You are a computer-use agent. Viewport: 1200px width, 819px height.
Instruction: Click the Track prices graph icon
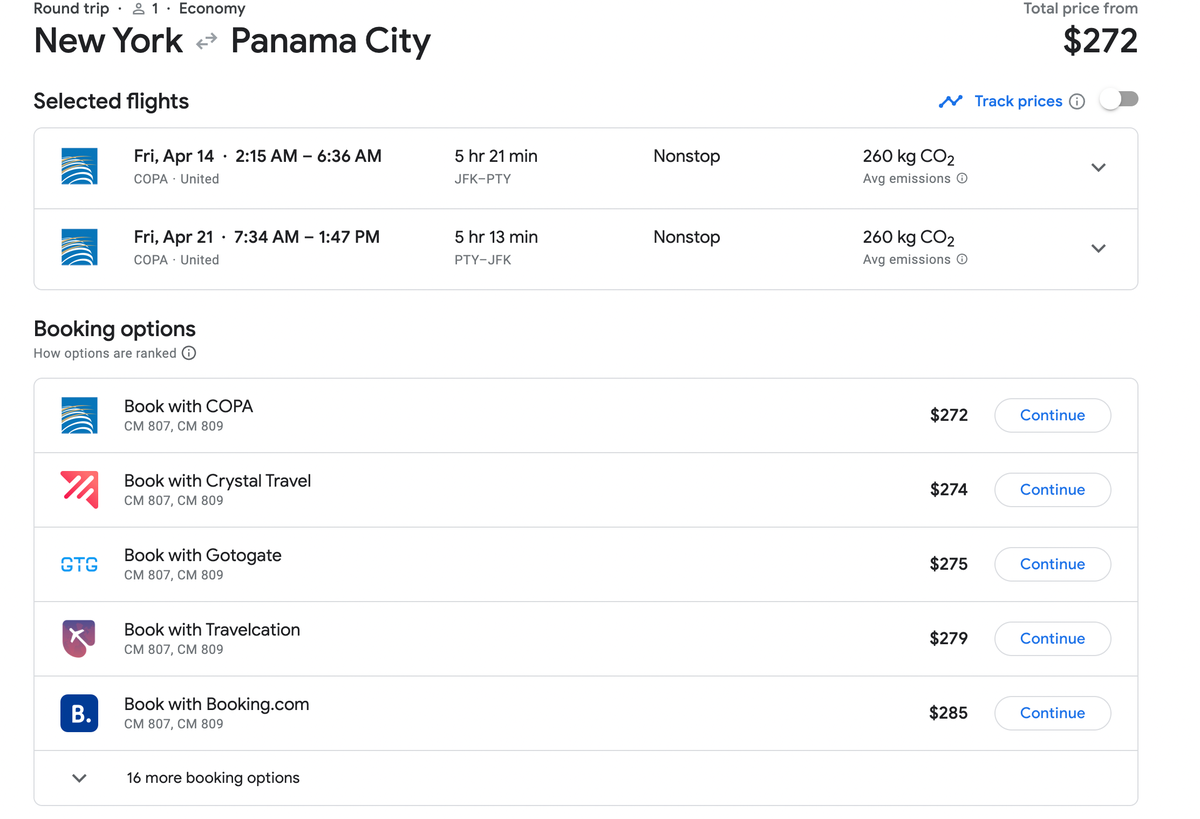point(950,101)
